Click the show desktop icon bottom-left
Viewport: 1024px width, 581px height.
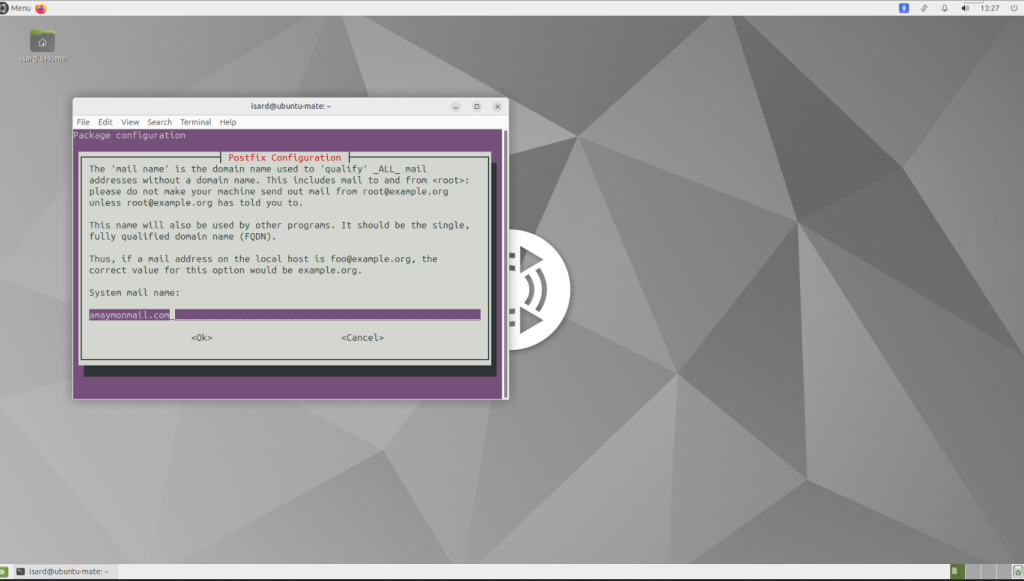[4, 572]
